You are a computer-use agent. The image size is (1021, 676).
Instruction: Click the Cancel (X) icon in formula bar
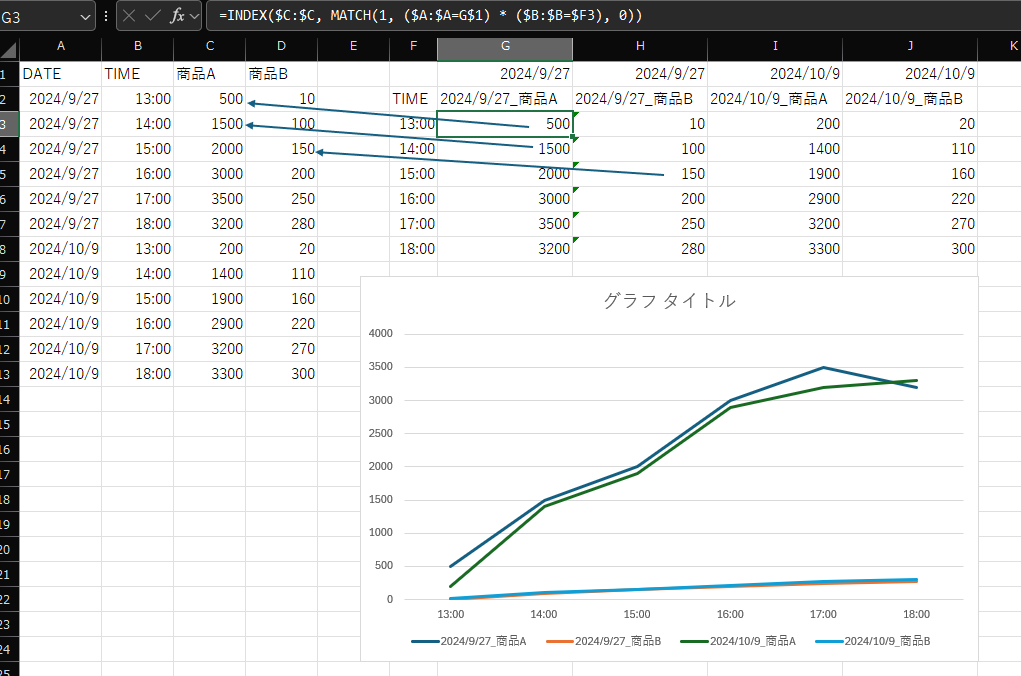click(x=129, y=16)
